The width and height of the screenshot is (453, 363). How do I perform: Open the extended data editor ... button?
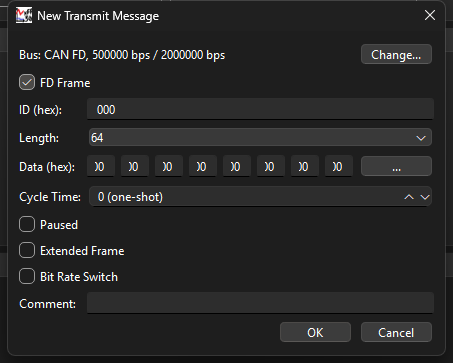[x=396, y=166]
